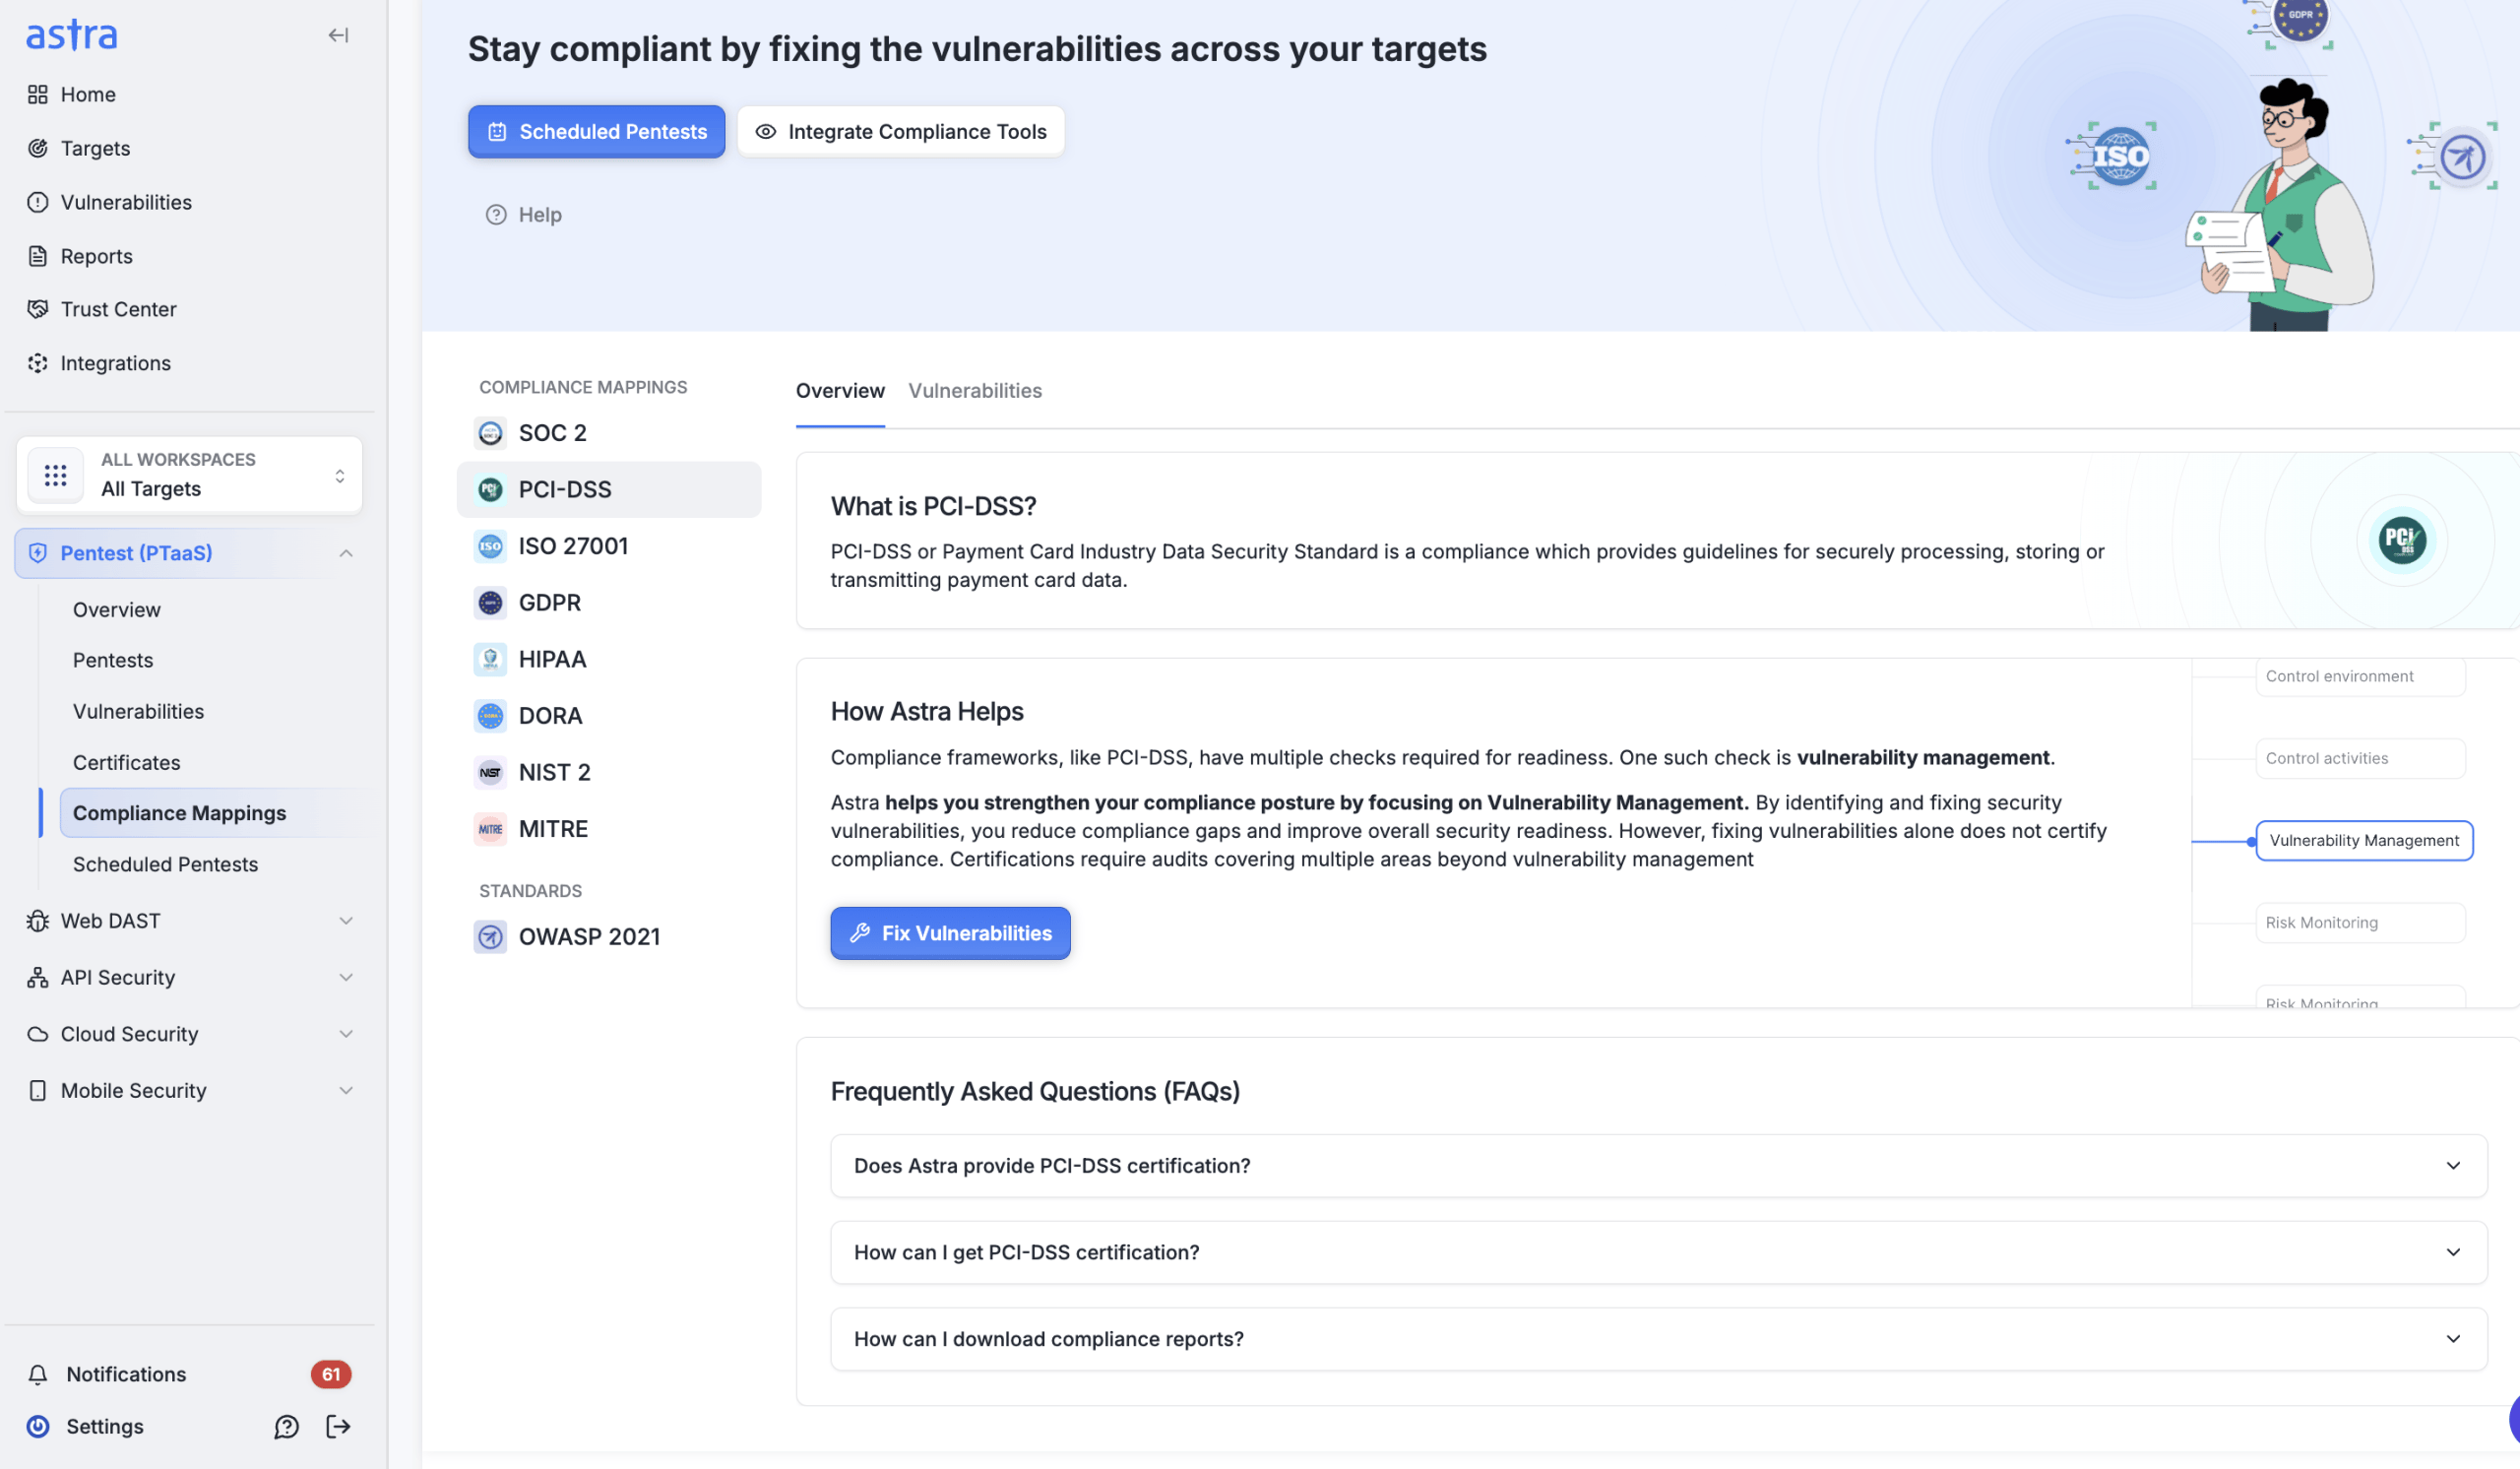Click the Home grid icon
The width and height of the screenshot is (2520, 1469).
click(38, 94)
